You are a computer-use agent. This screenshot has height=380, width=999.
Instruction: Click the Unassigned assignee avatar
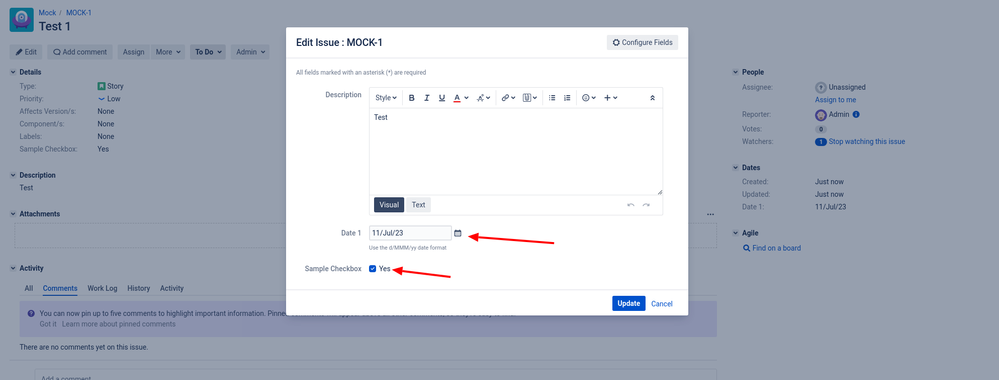pyautogui.click(x=821, y=87)
